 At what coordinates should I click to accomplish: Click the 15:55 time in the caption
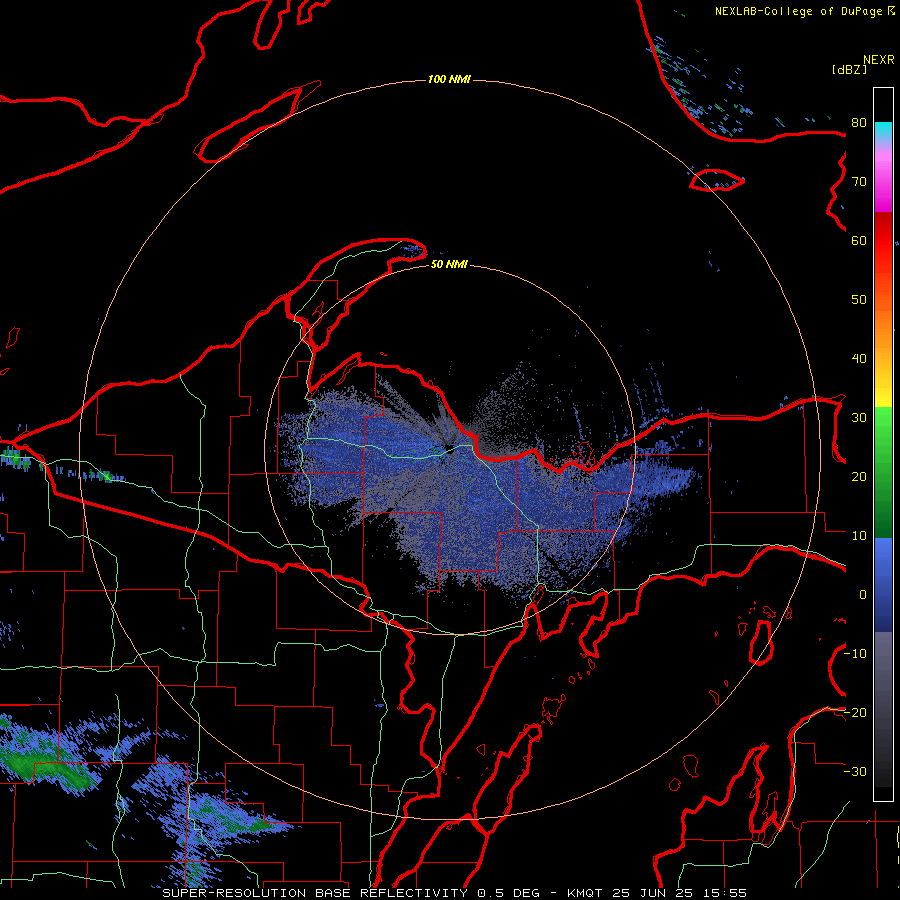(x=726, y=893)
